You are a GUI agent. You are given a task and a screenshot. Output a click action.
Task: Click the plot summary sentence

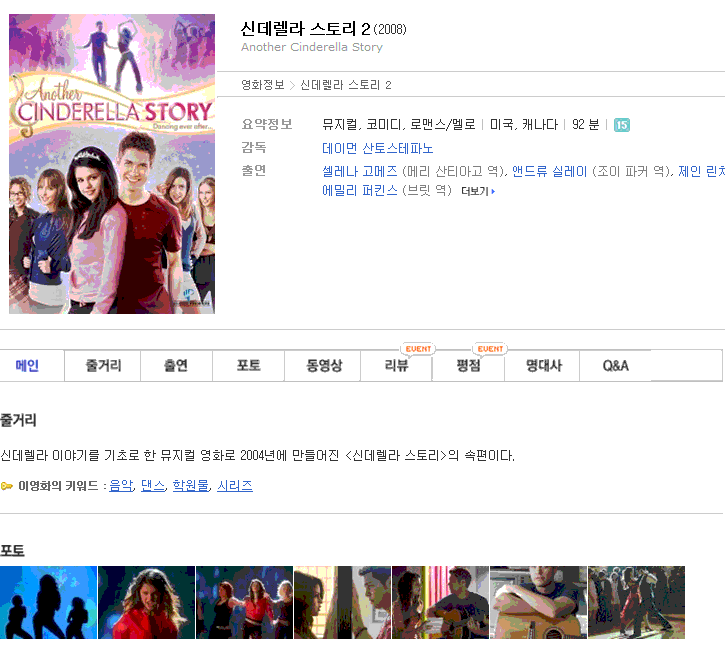point(258,456)
